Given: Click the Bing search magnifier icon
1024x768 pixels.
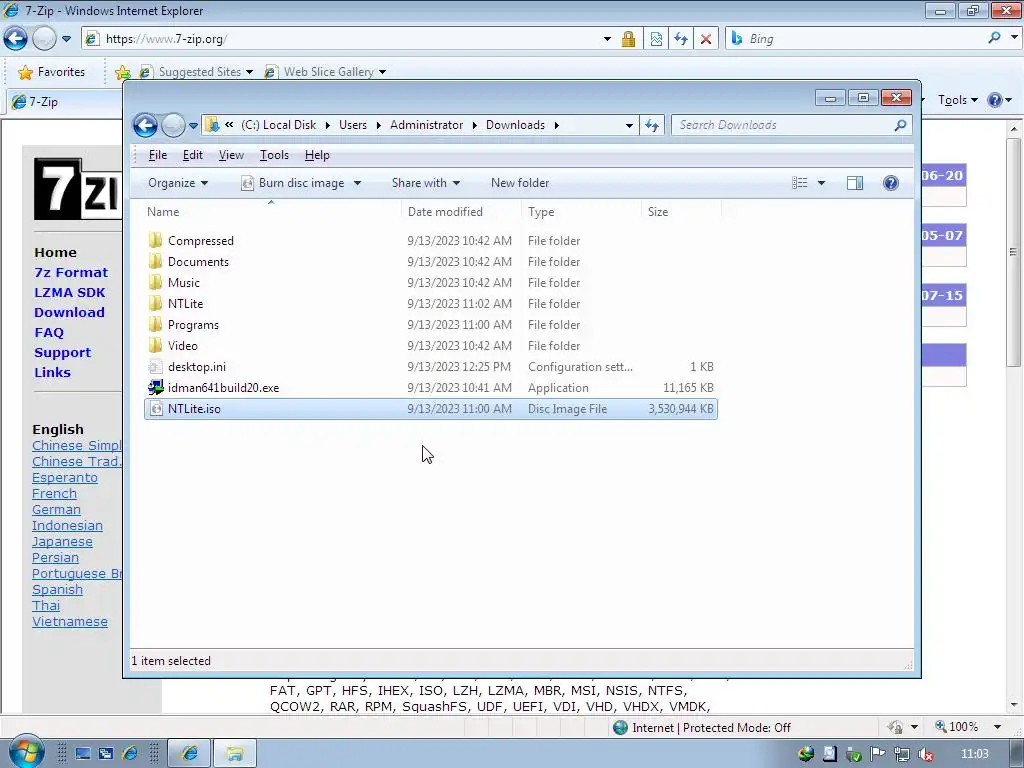Looking at the screenshot, I should [994, 38].
